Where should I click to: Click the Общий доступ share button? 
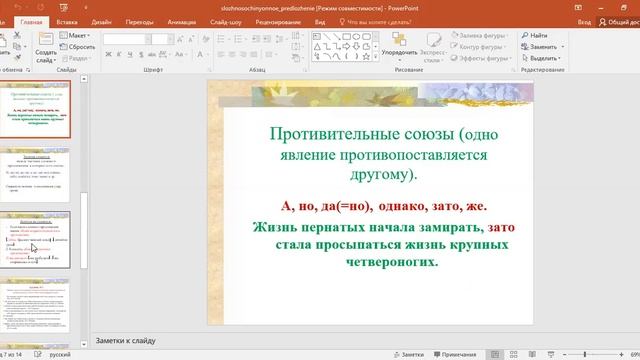619,22
